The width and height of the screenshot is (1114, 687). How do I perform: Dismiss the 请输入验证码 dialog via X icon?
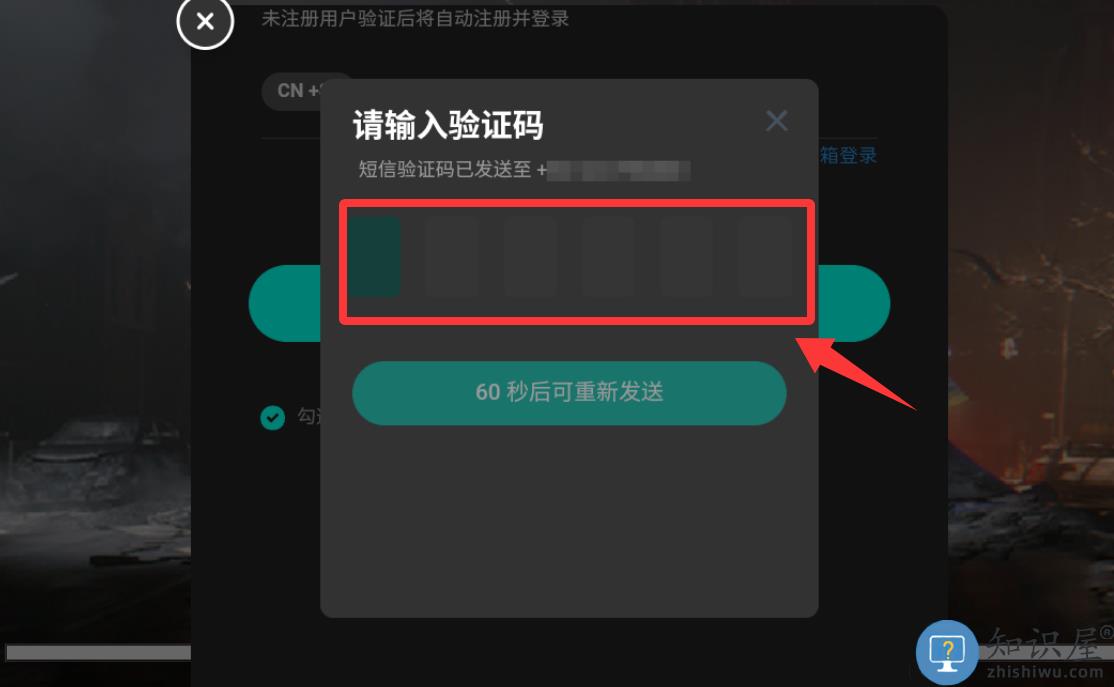click(777, 121)
